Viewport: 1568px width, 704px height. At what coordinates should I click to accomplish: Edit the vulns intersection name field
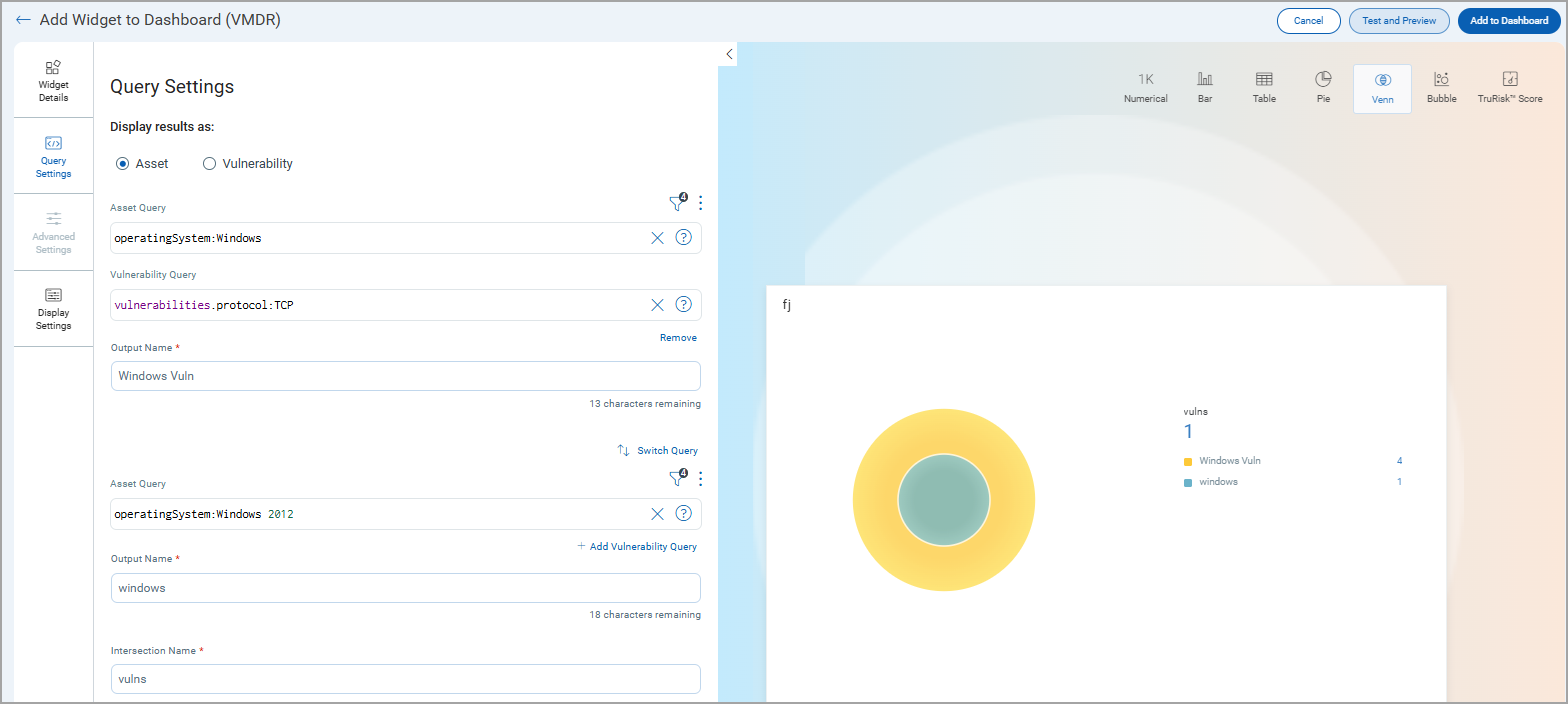click(x=406, y=680)
